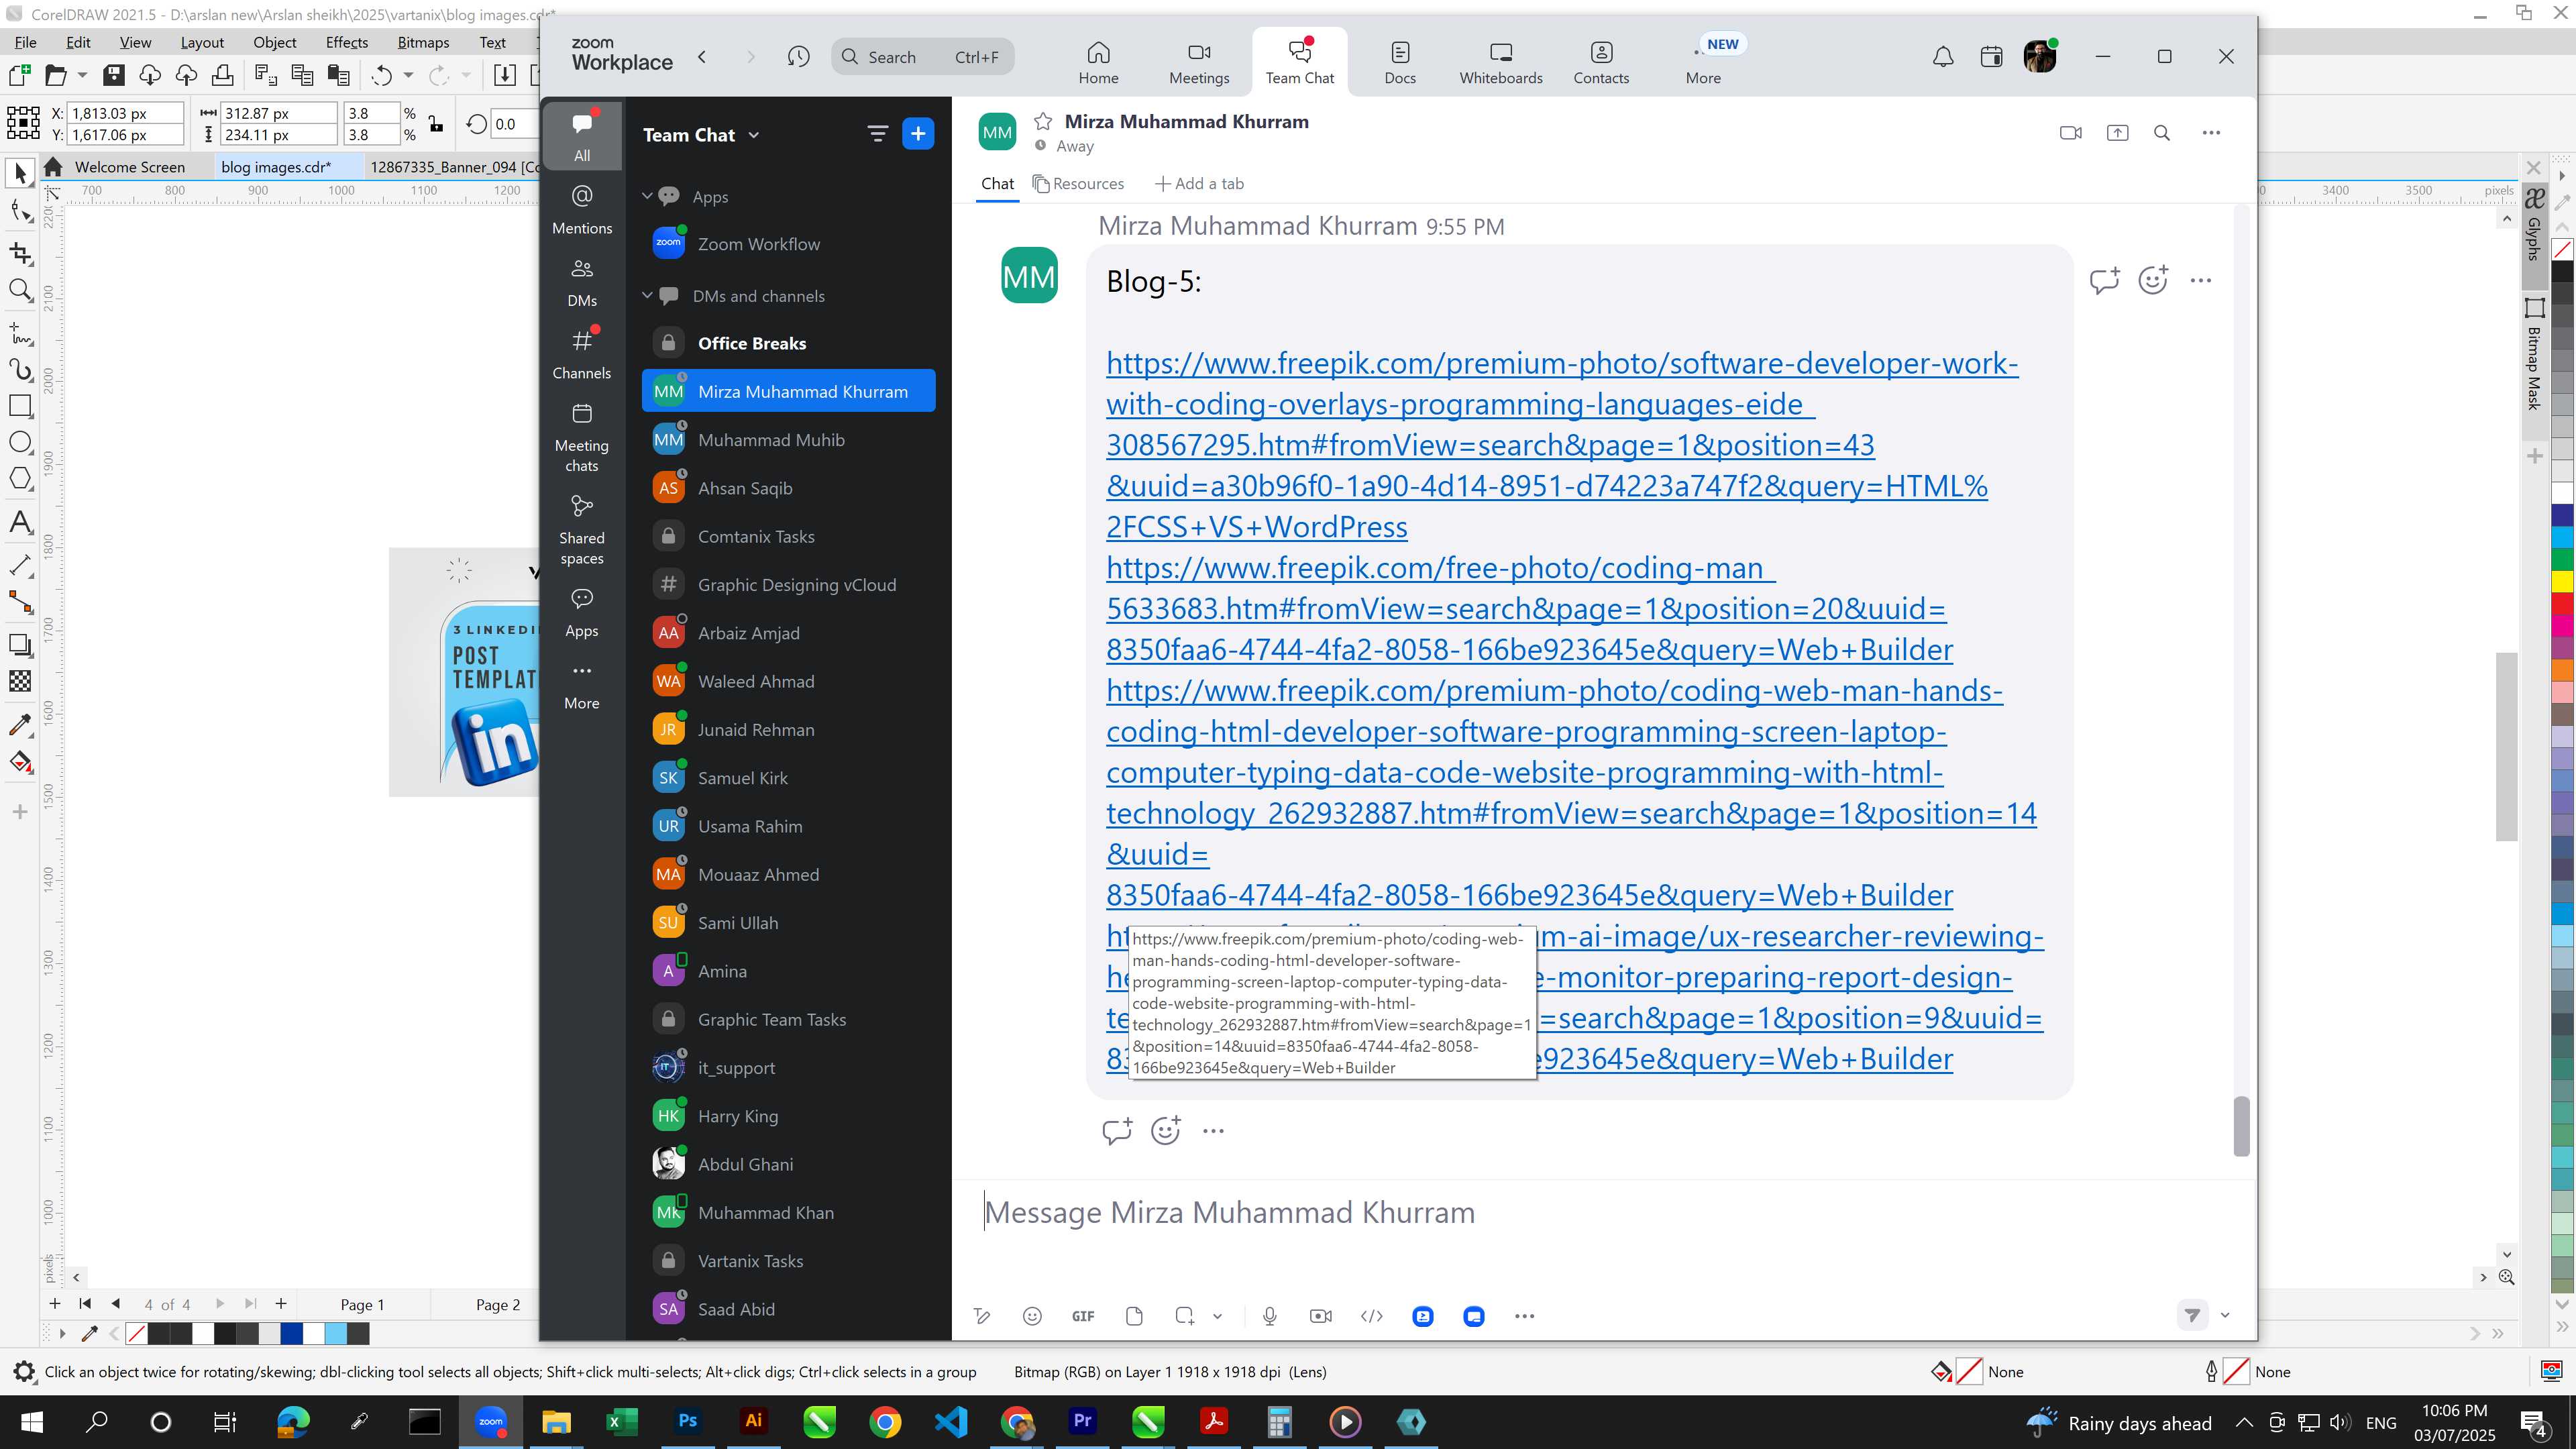The image size is (2576, 1449).
Task: Open the DMs section in Zoom sidebar
Action: tap(582, 283)
